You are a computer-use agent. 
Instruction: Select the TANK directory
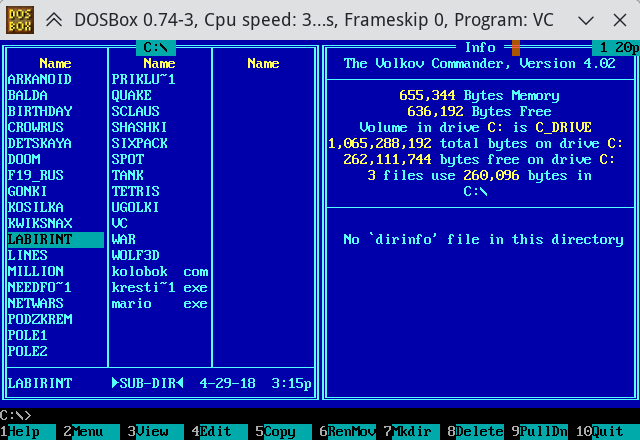pyautogui.click(x=128, y=175)
